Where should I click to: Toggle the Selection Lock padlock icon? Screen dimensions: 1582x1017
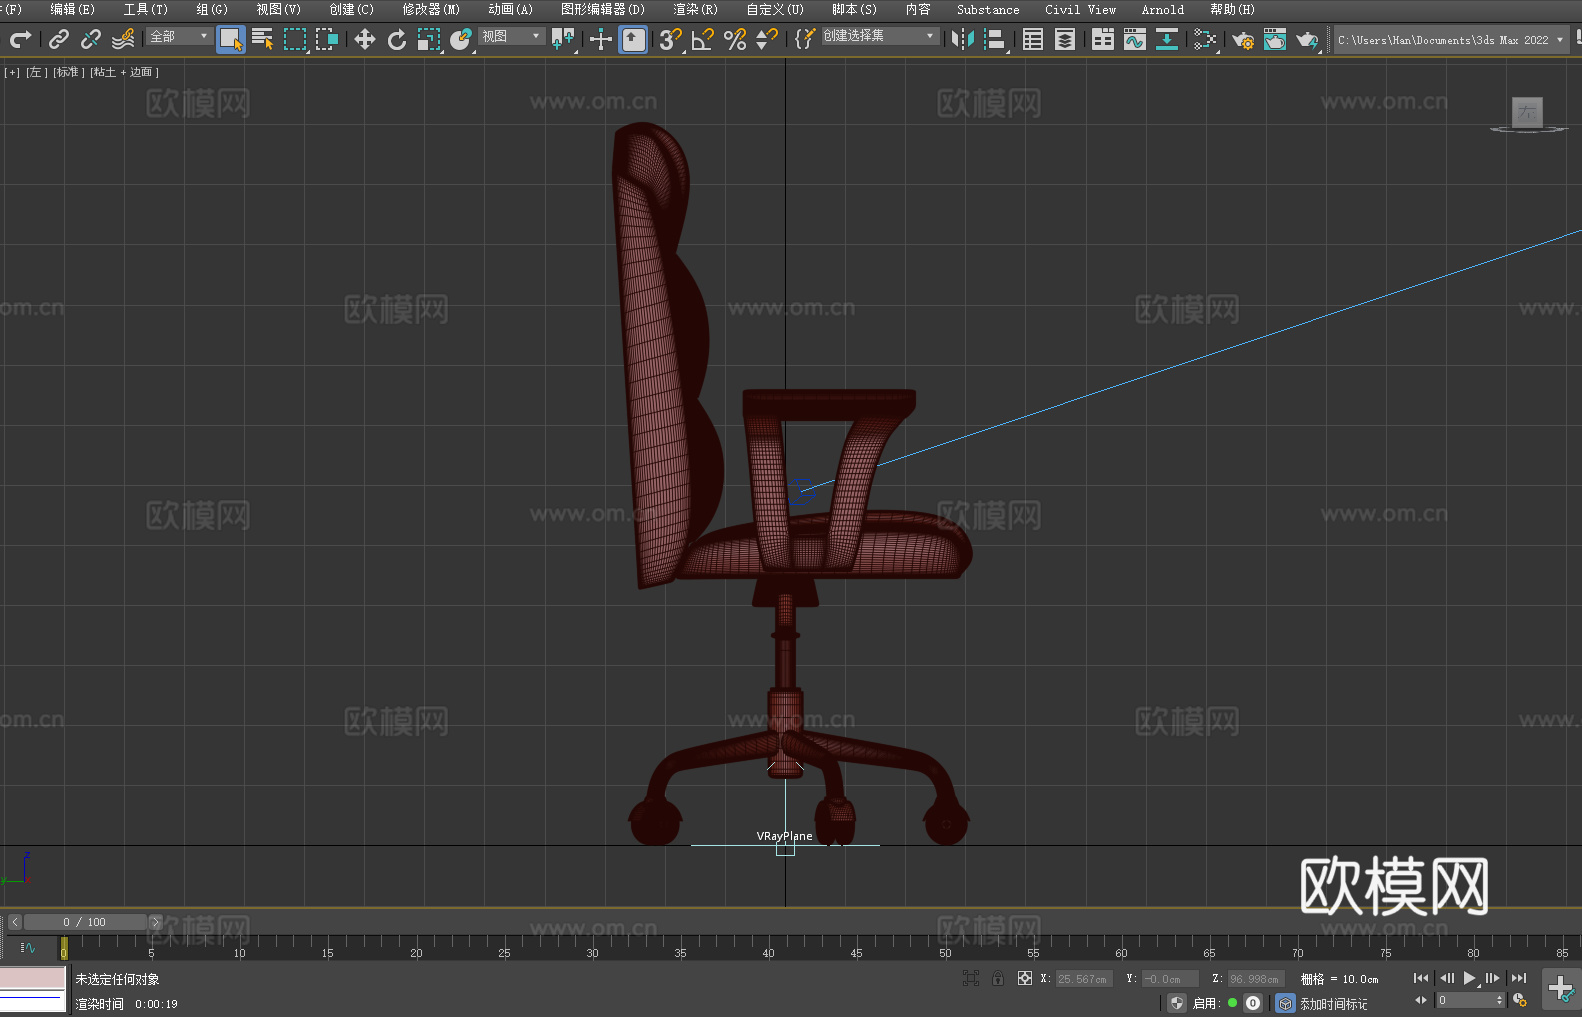998,978
